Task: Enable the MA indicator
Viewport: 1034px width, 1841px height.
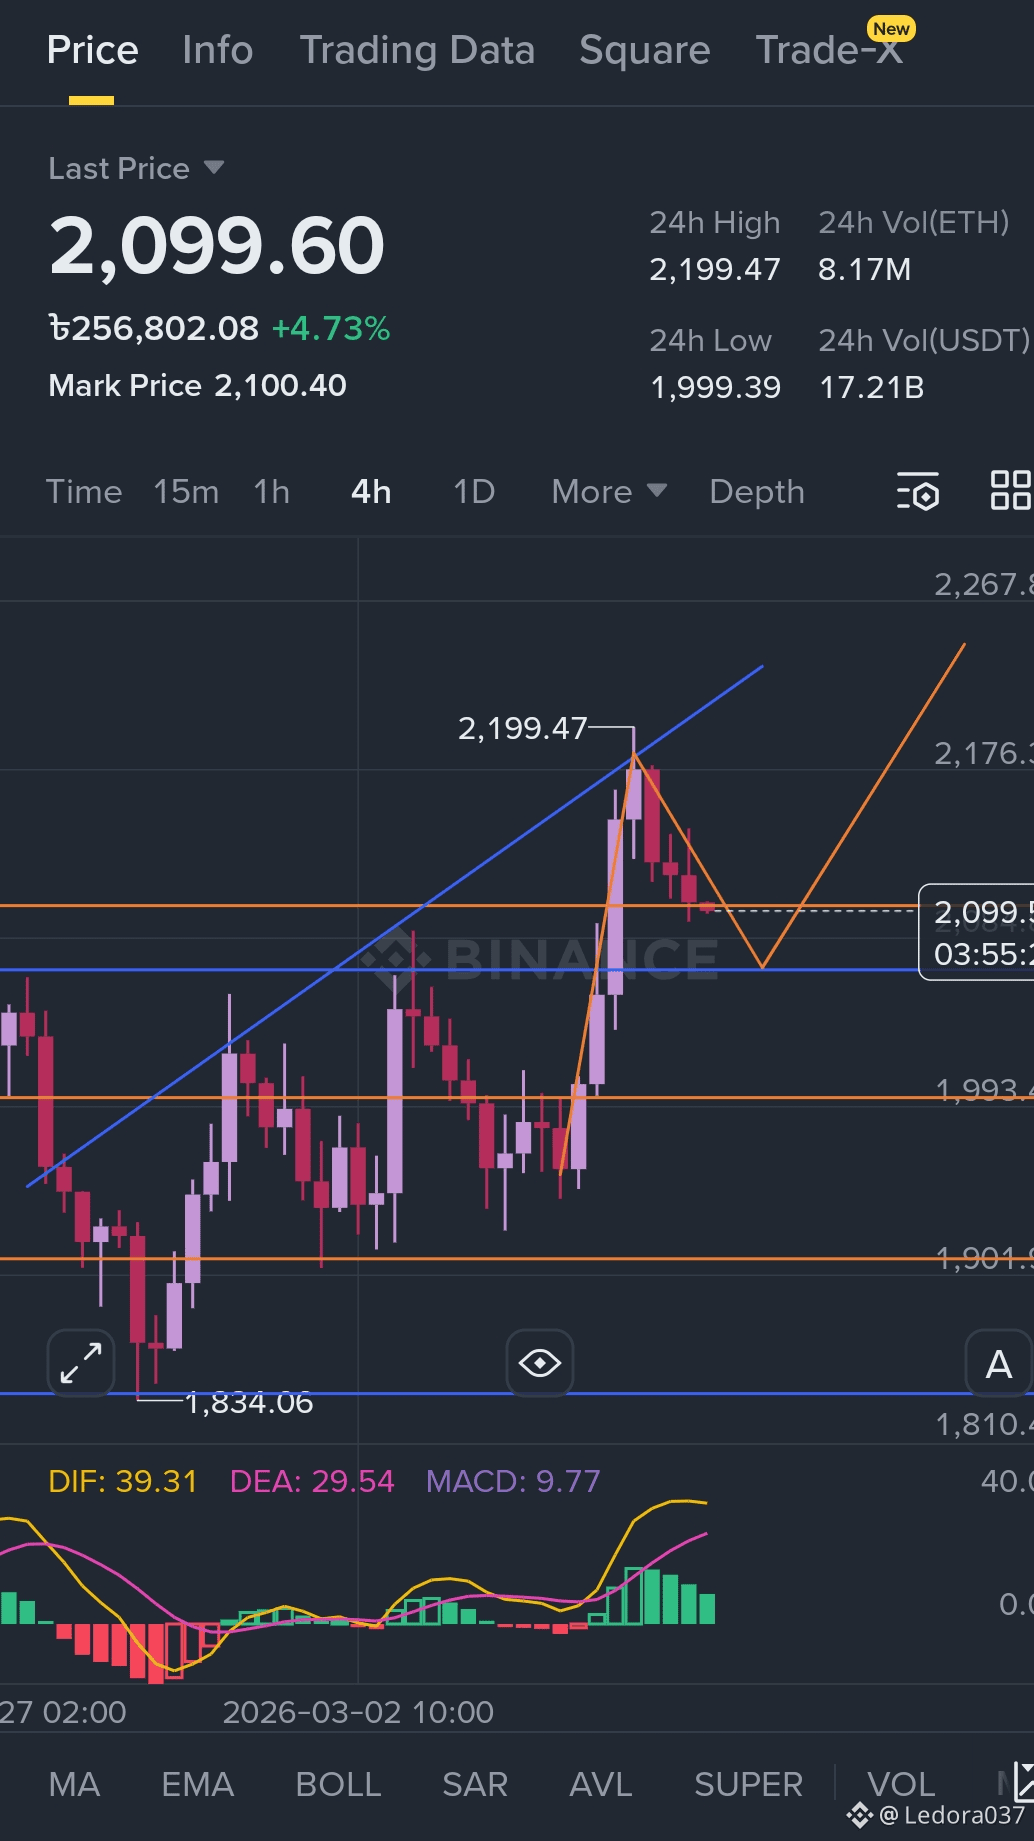Action: point(74,1783)
